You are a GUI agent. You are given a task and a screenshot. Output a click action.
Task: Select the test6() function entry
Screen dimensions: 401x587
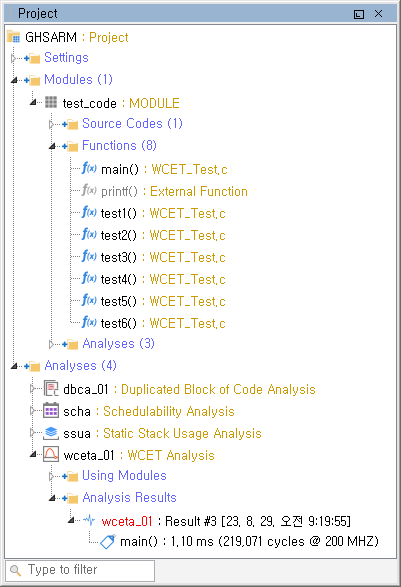tap(154, 323)
